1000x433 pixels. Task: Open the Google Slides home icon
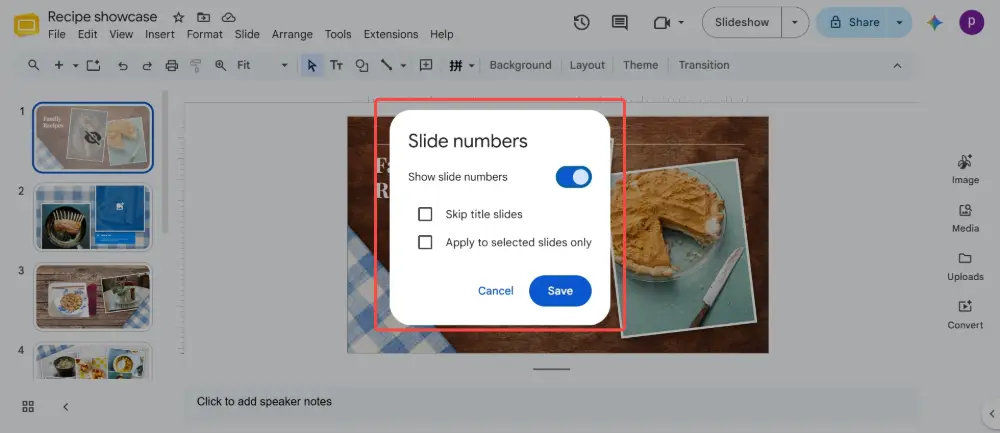[x=27, y=25]
